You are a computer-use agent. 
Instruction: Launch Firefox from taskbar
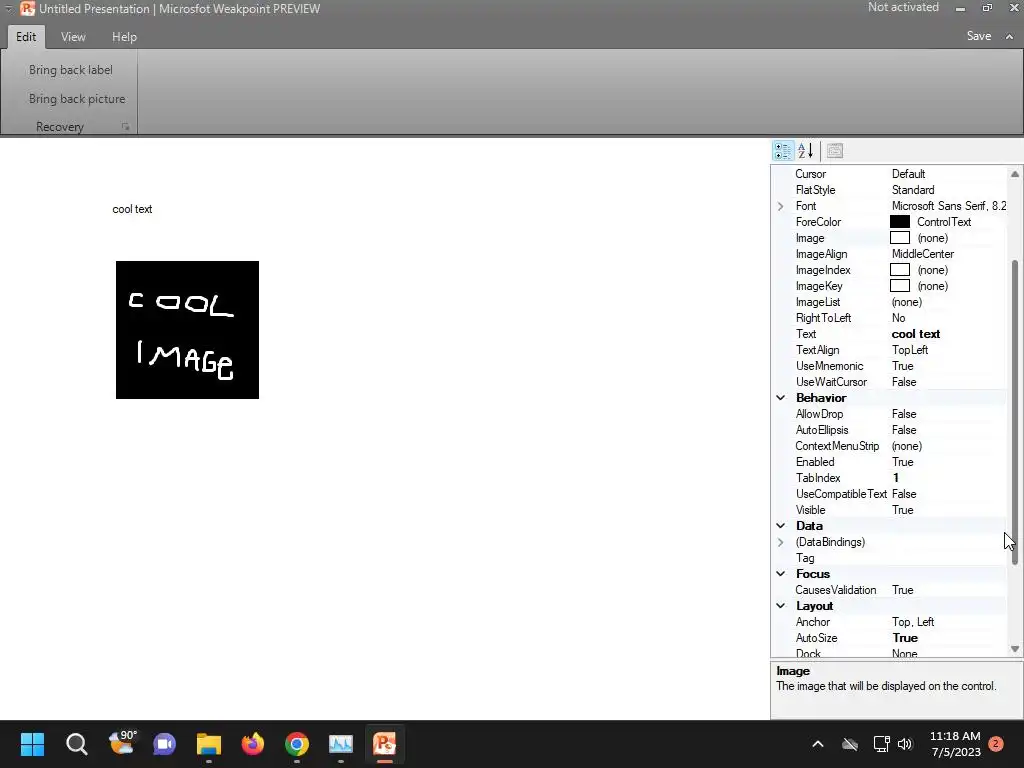coord(253,744)
